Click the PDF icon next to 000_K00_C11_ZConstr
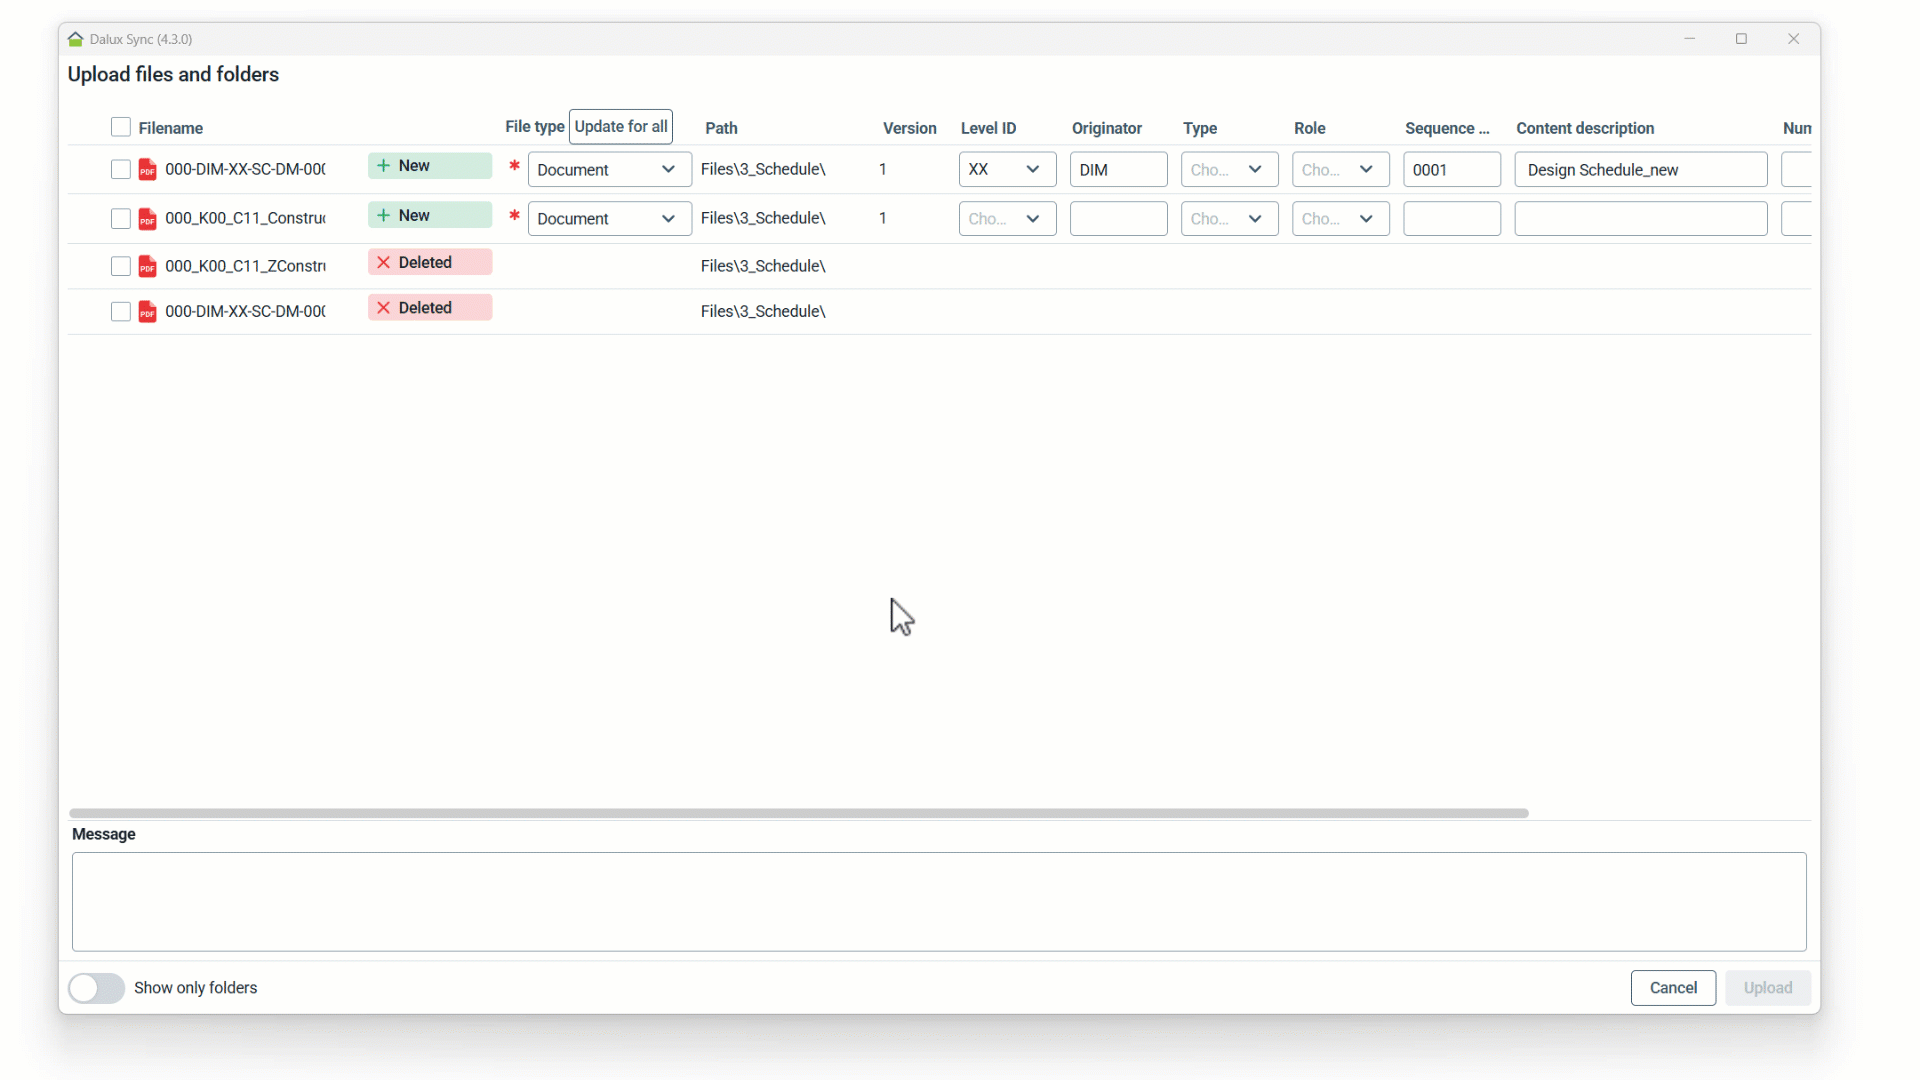 click(147, 266)
